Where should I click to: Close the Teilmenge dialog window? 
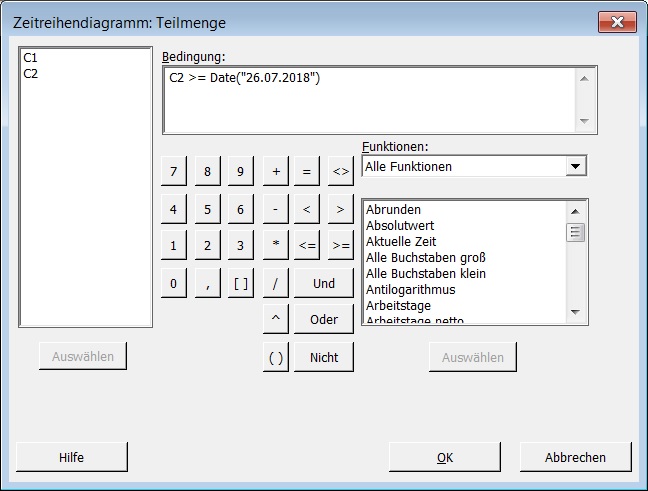tap(617, 22)
